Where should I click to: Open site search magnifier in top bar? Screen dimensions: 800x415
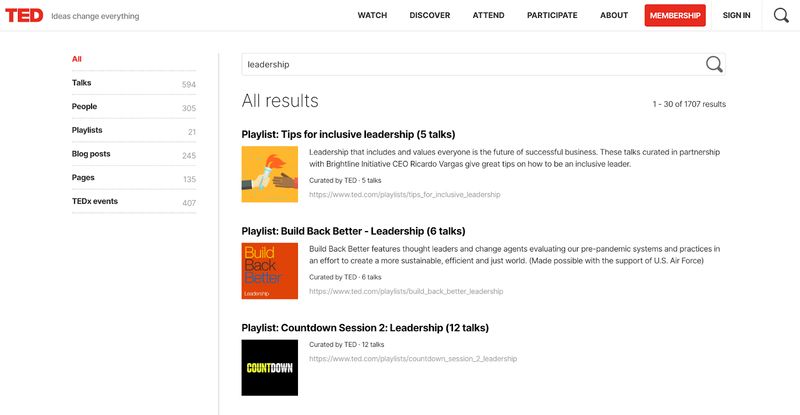pyautogui.click(x=781, y=15)
